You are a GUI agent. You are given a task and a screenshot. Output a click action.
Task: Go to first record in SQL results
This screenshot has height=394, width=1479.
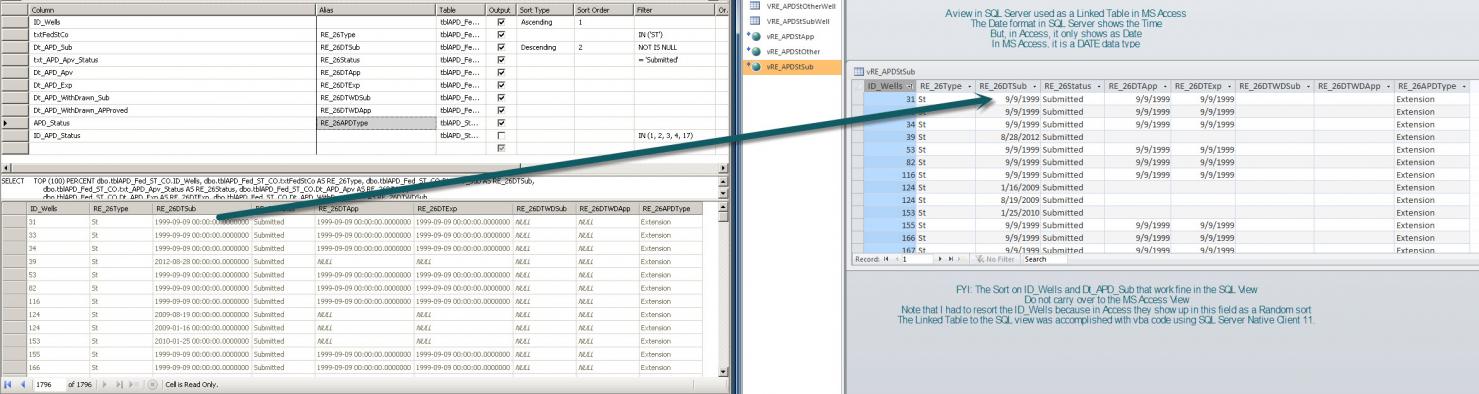pos(8,384)
